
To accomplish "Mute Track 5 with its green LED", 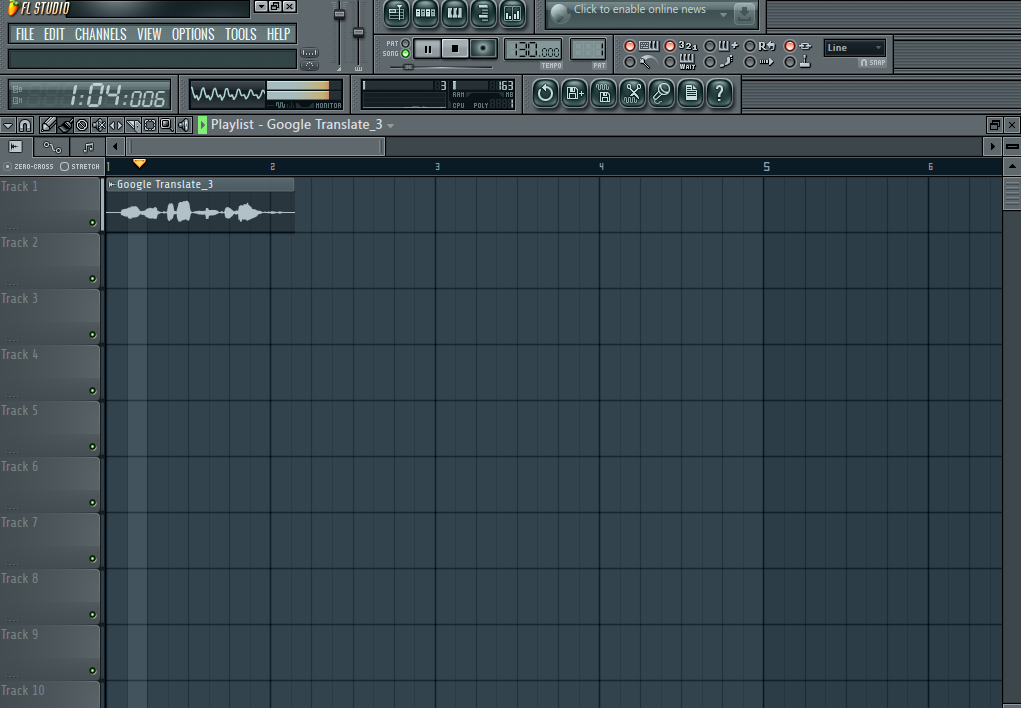I will click(92, 447).
